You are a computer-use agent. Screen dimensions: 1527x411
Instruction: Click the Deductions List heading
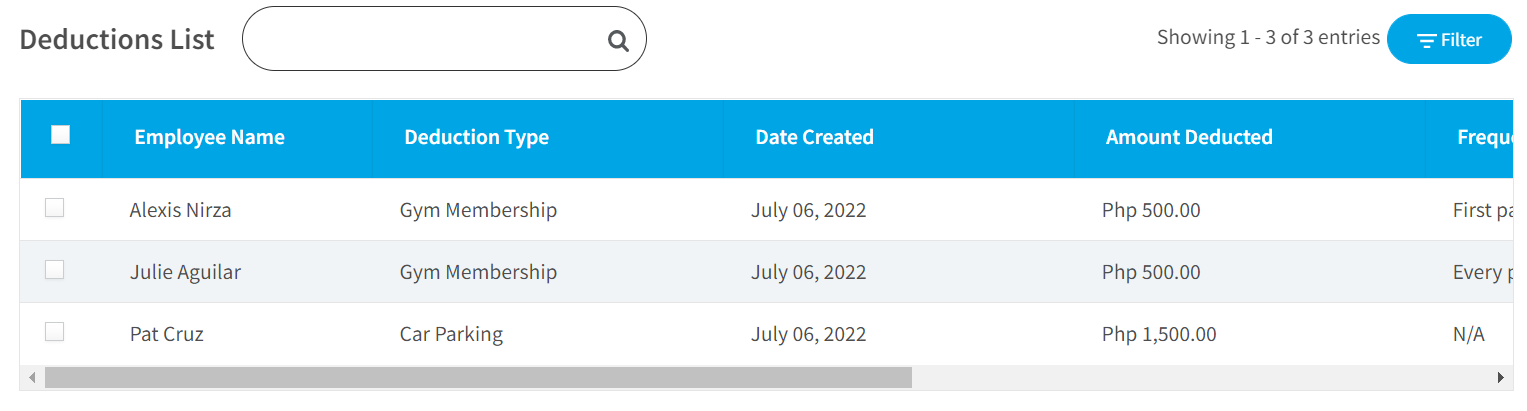click(x=117, y=39)
